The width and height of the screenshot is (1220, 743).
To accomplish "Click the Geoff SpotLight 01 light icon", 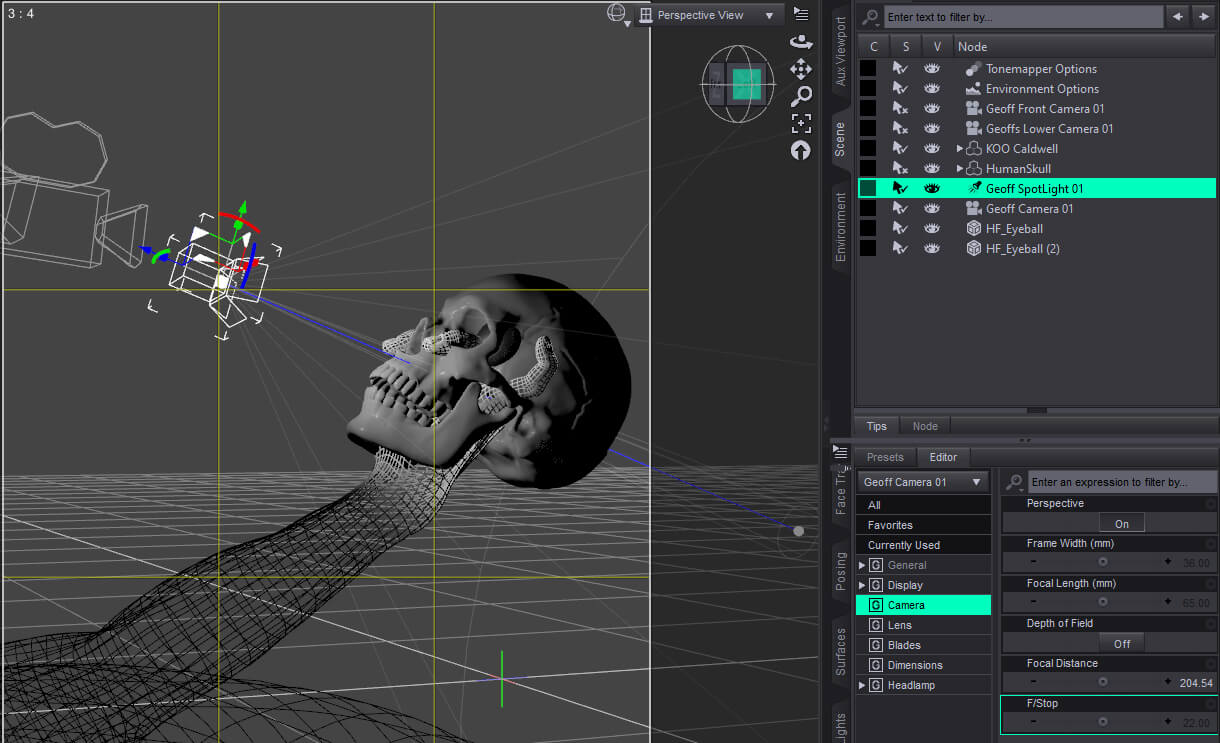I will coord(973,188).
